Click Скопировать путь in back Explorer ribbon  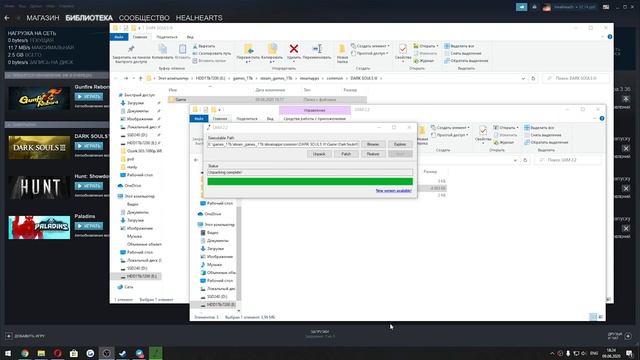tap(211, 53)
